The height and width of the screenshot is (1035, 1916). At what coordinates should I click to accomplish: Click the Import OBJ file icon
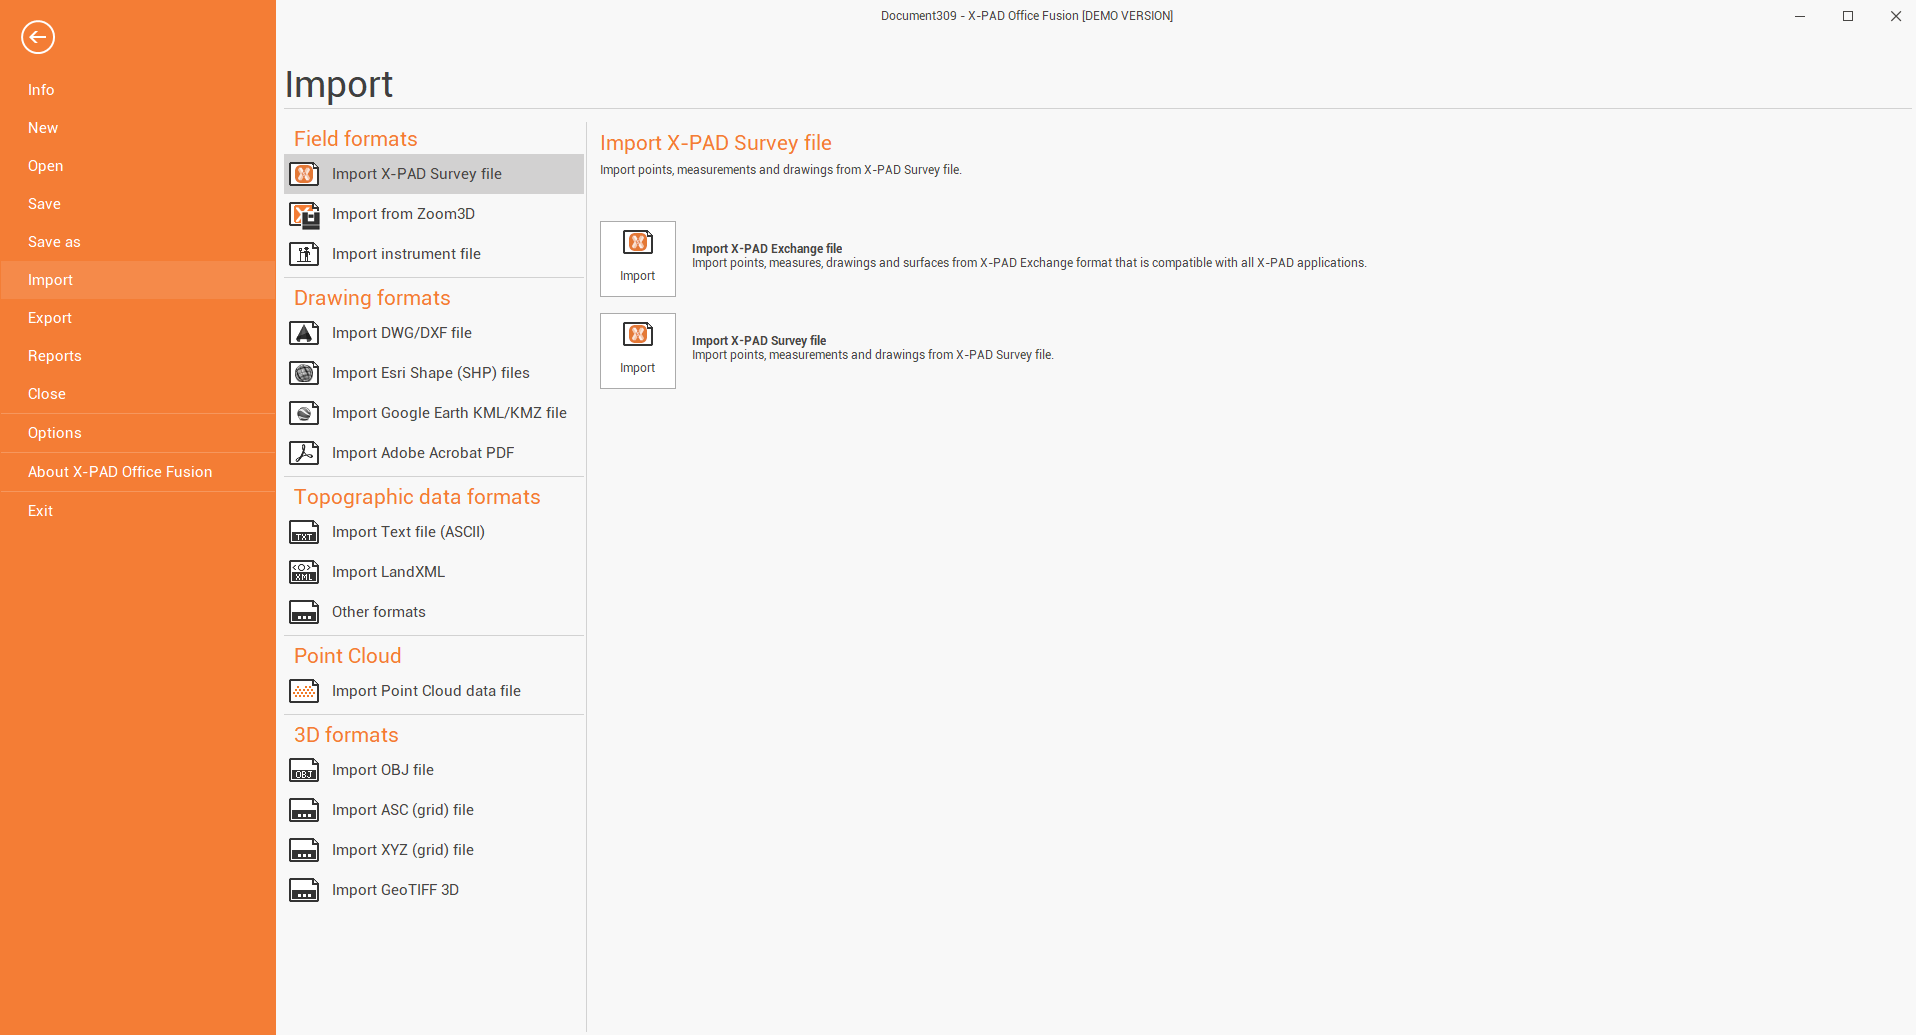(304, 770)
